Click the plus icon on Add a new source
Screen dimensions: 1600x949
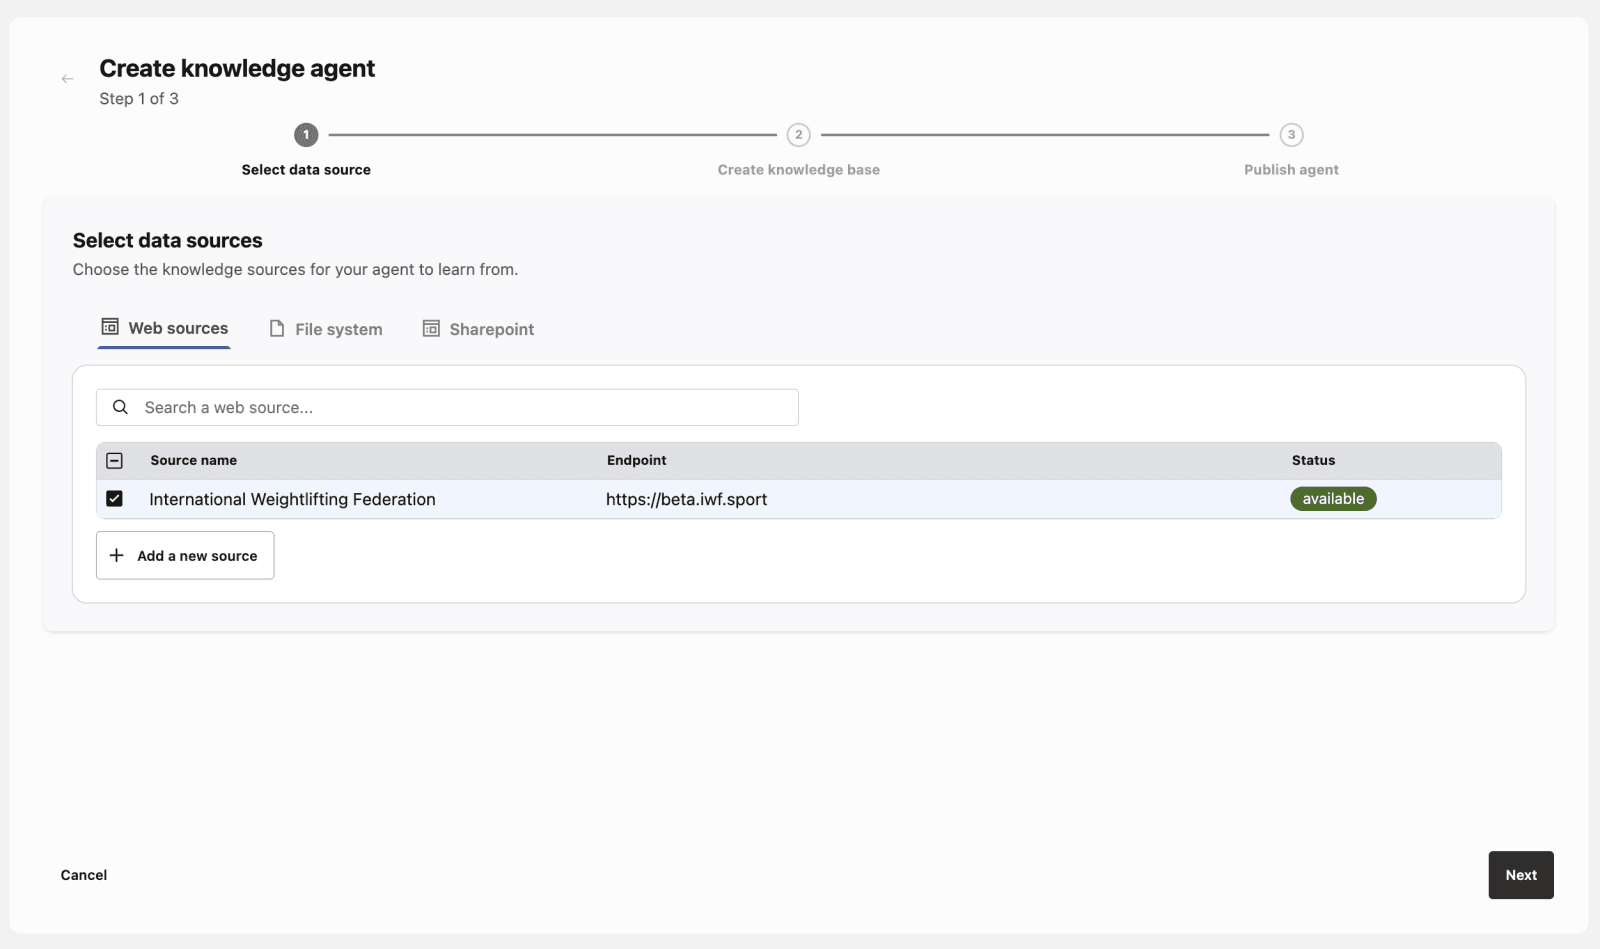(x=117, y=555)
